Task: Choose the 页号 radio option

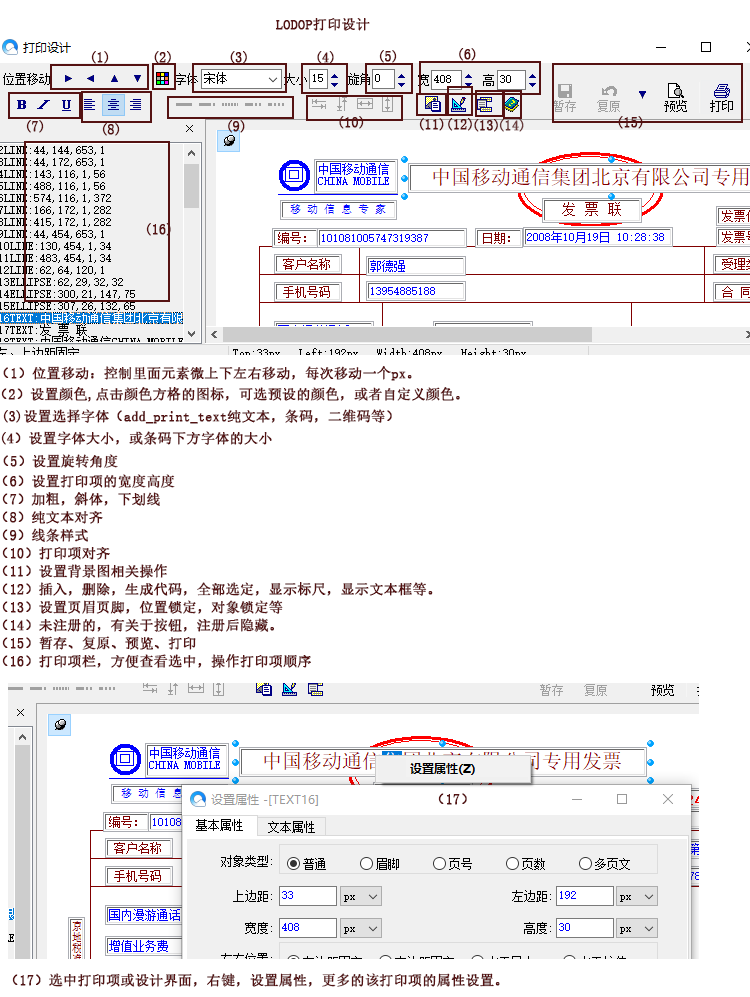Action: point(439,864)
